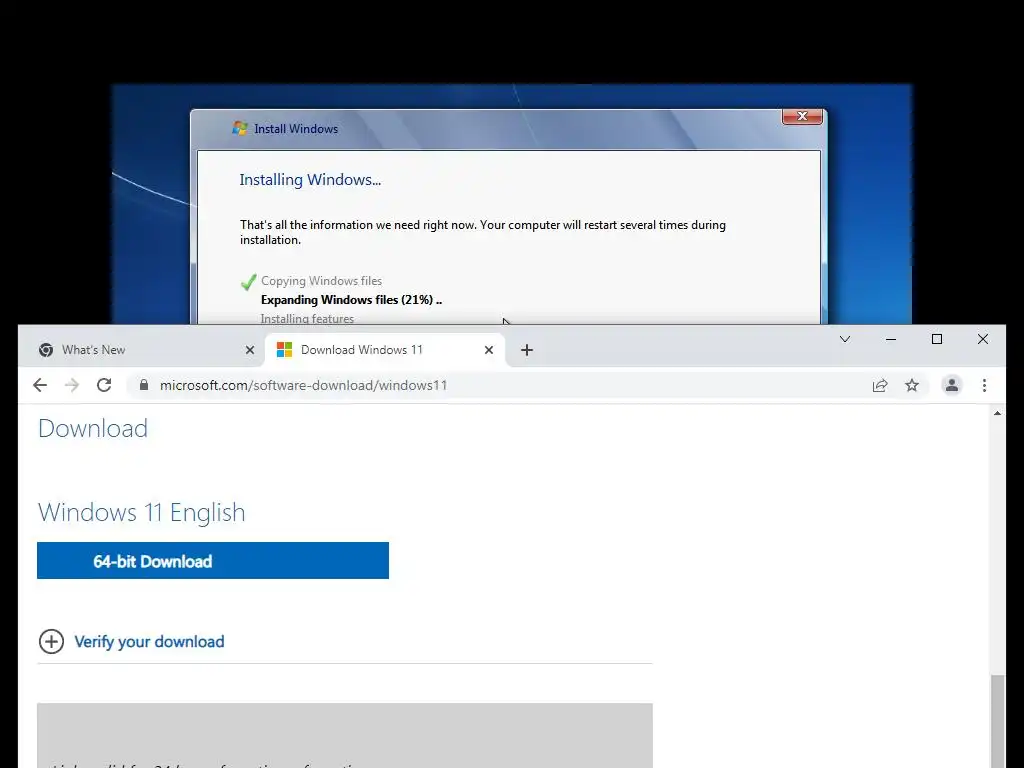Click the vertical scrollbar thumb
This screenshot has width=1024, height=768.
(x=997, y=721)
